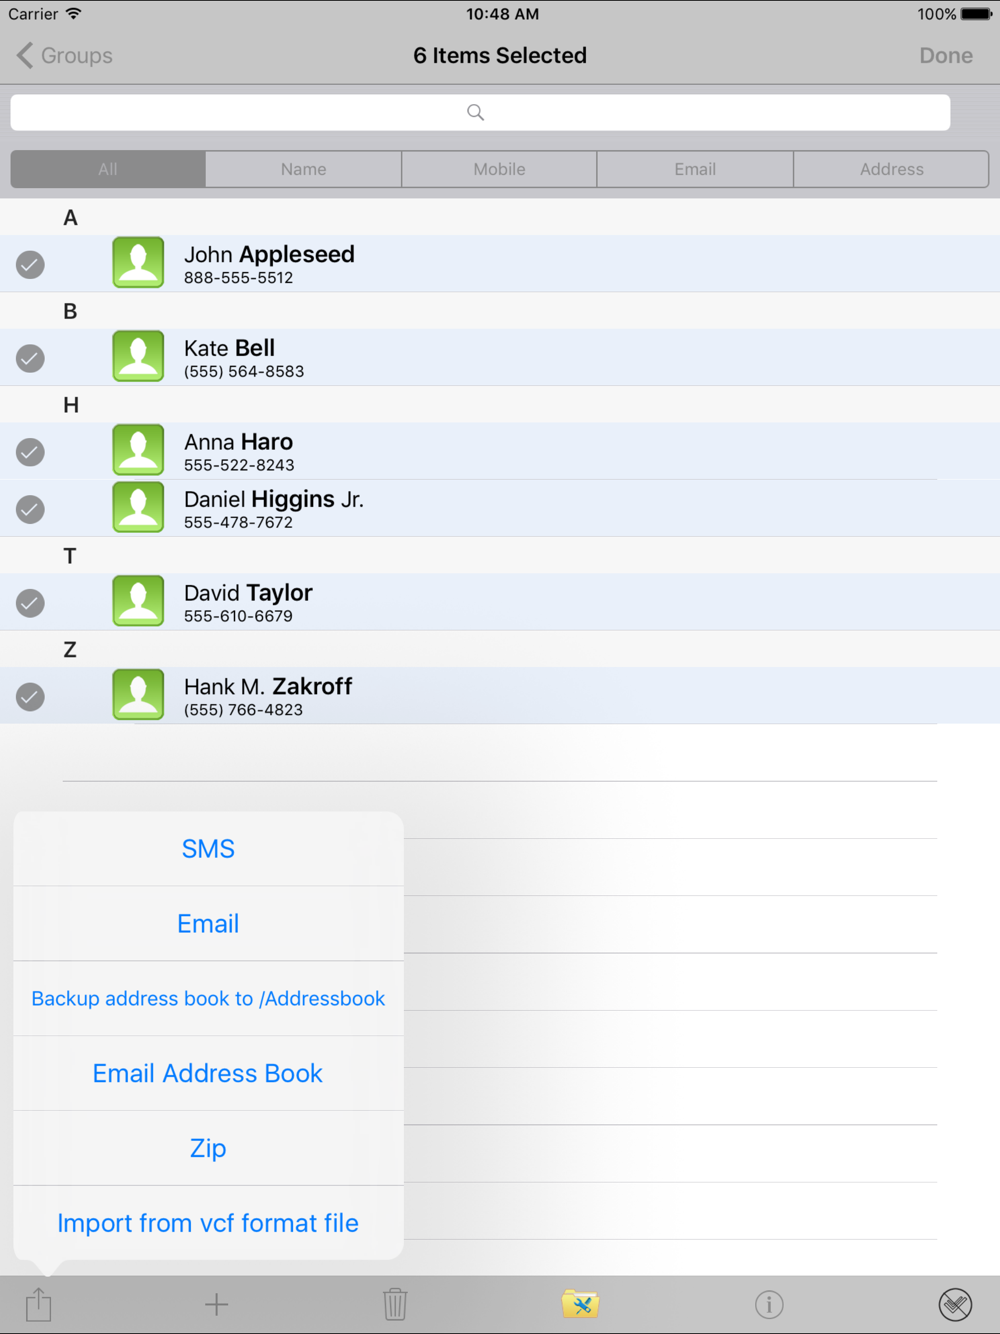The height and width of the screenshot is (1334, 1000).
Task: Tap the name Kate Bell
Action: point(229,348)
